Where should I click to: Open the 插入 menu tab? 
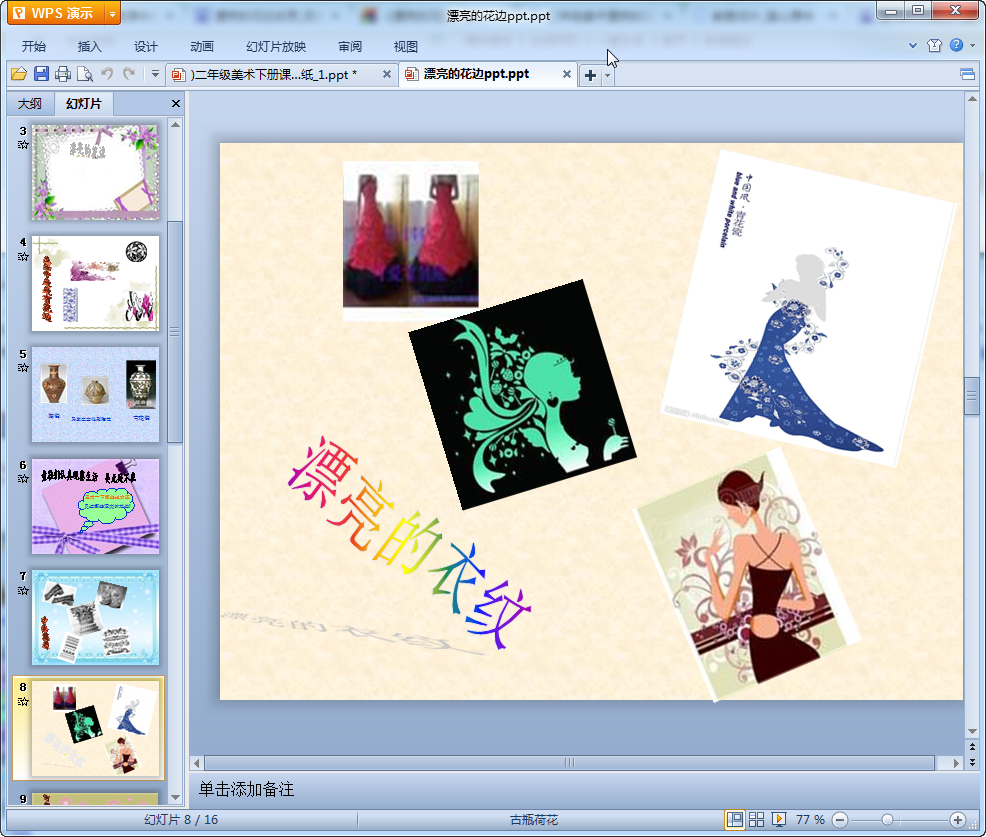[89, 47]
